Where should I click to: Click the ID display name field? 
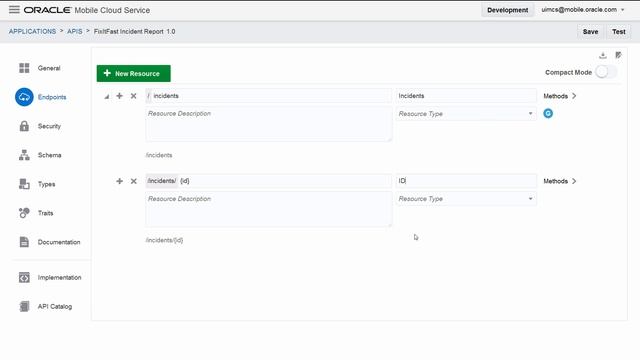coord(466,181)
